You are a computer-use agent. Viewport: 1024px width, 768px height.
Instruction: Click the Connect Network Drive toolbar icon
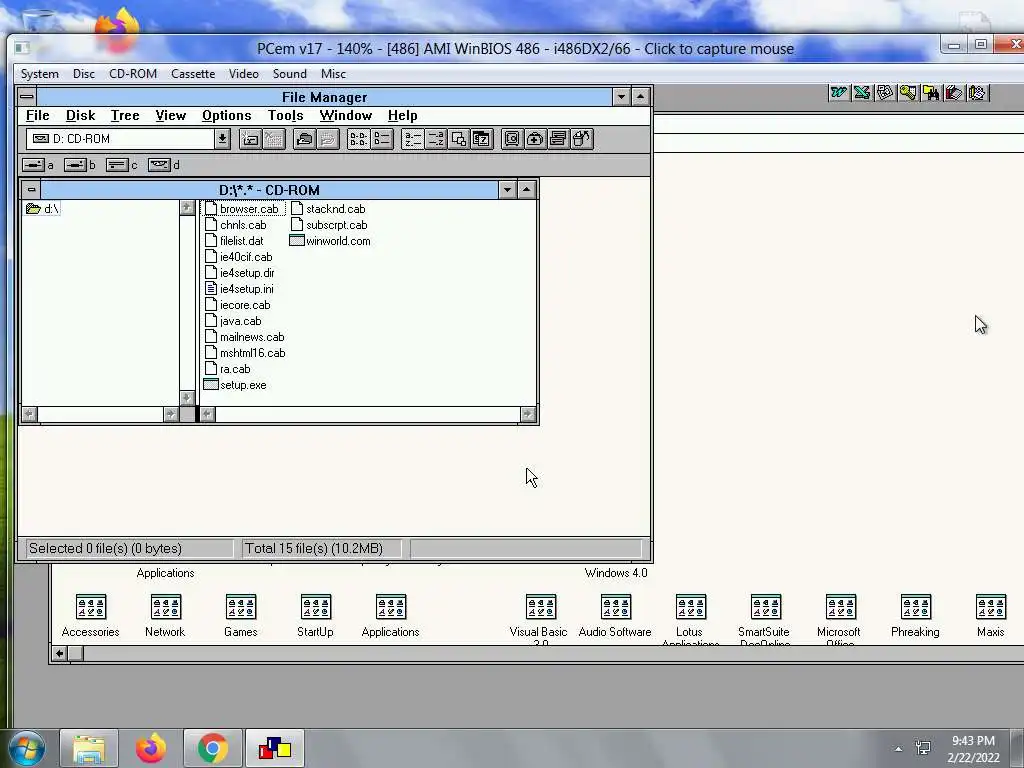point(250,139)
